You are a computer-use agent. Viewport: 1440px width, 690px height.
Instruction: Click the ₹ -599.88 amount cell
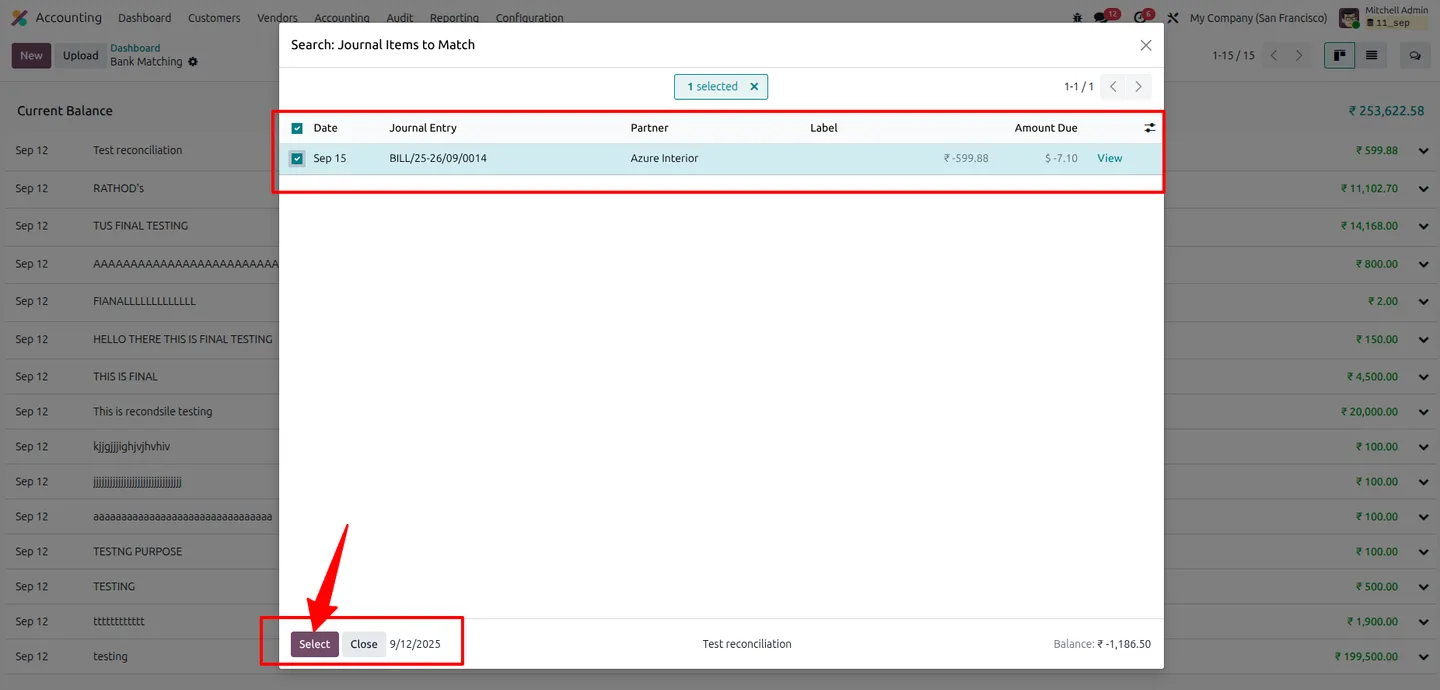point(966,158)
